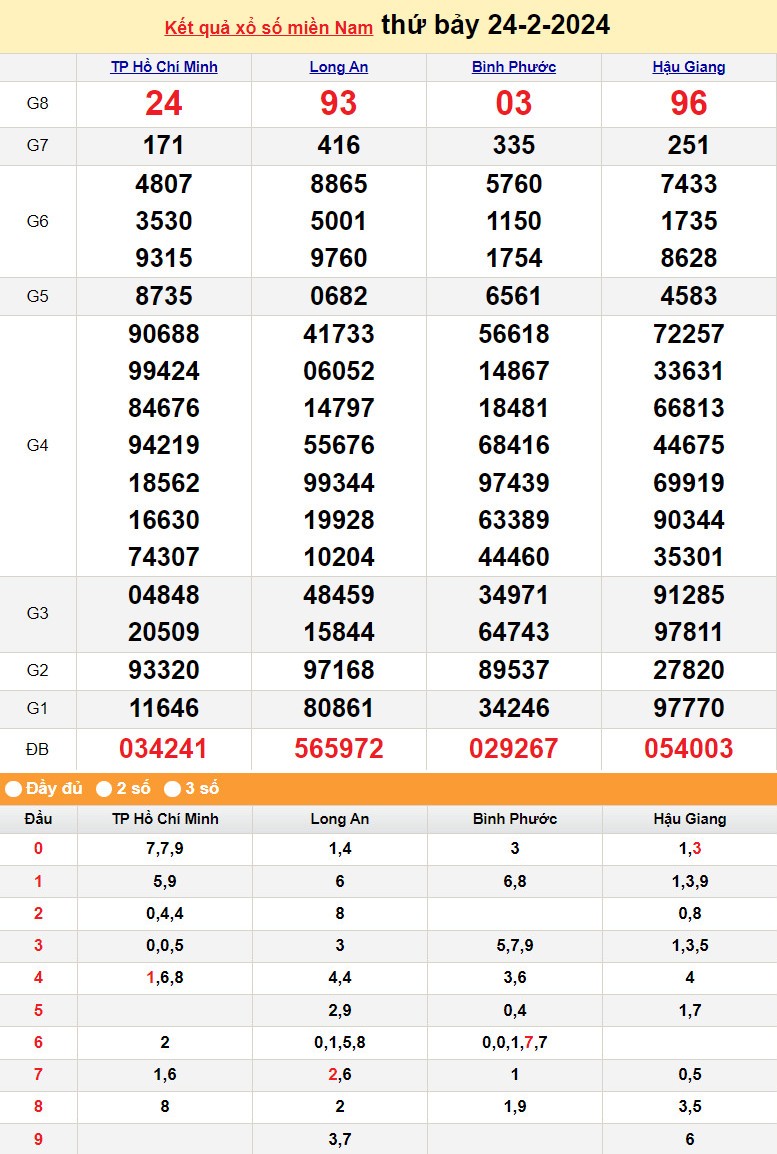The width and height of the screenshot is (777, 1154).
Task: Click Long An's special prize 565972
Action: pyautogui.click(x=339, y=748)
